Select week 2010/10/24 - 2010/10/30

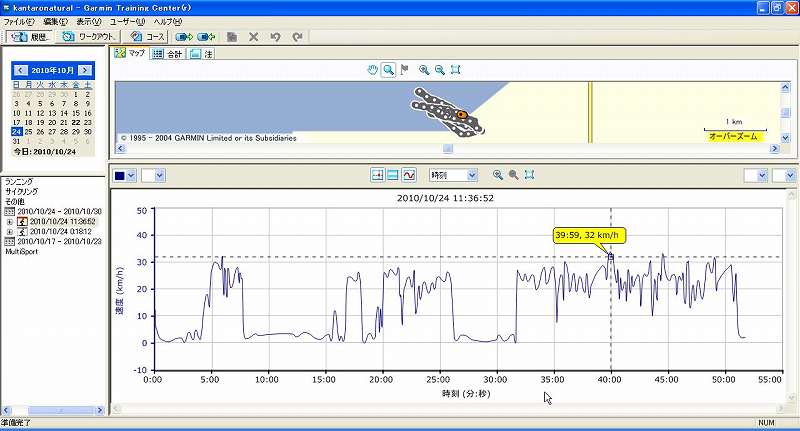pos(59,212)
